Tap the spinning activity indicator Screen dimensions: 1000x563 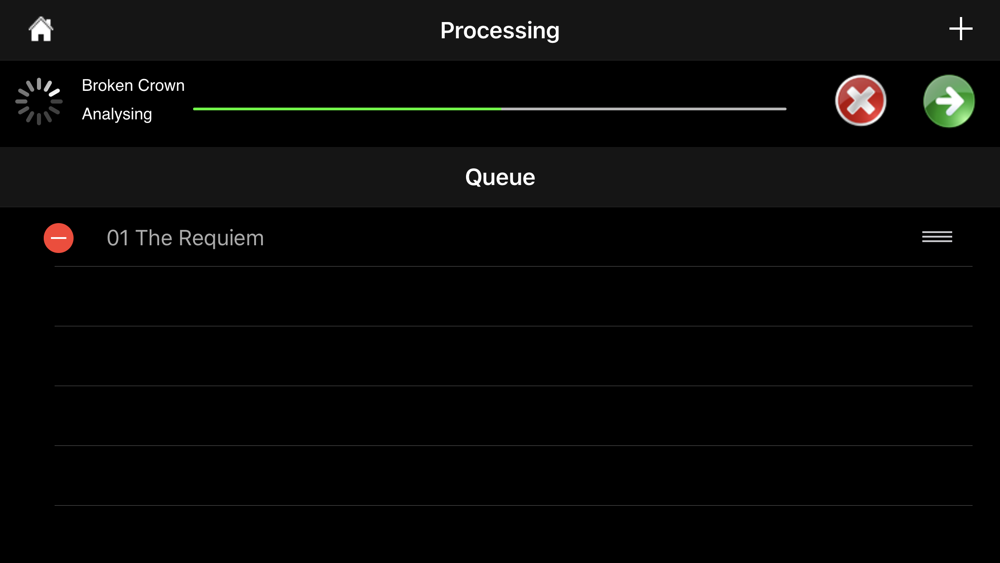click(39, 101)
